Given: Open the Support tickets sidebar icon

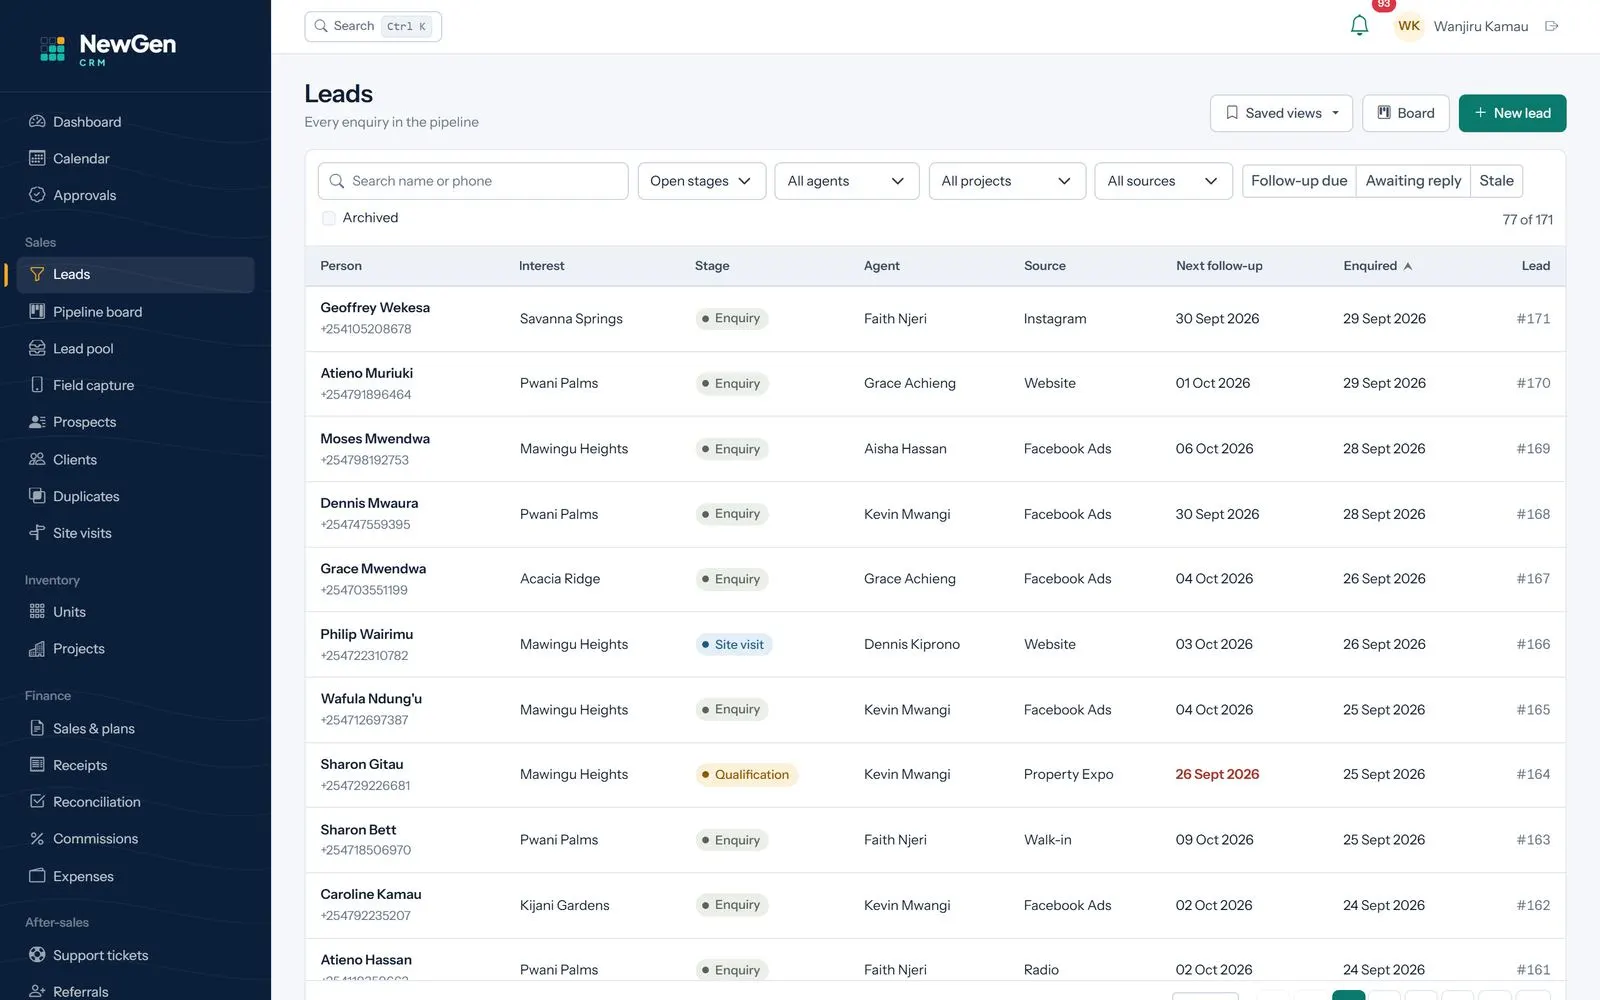Looking at the screenshot, I should click(37, 955).
